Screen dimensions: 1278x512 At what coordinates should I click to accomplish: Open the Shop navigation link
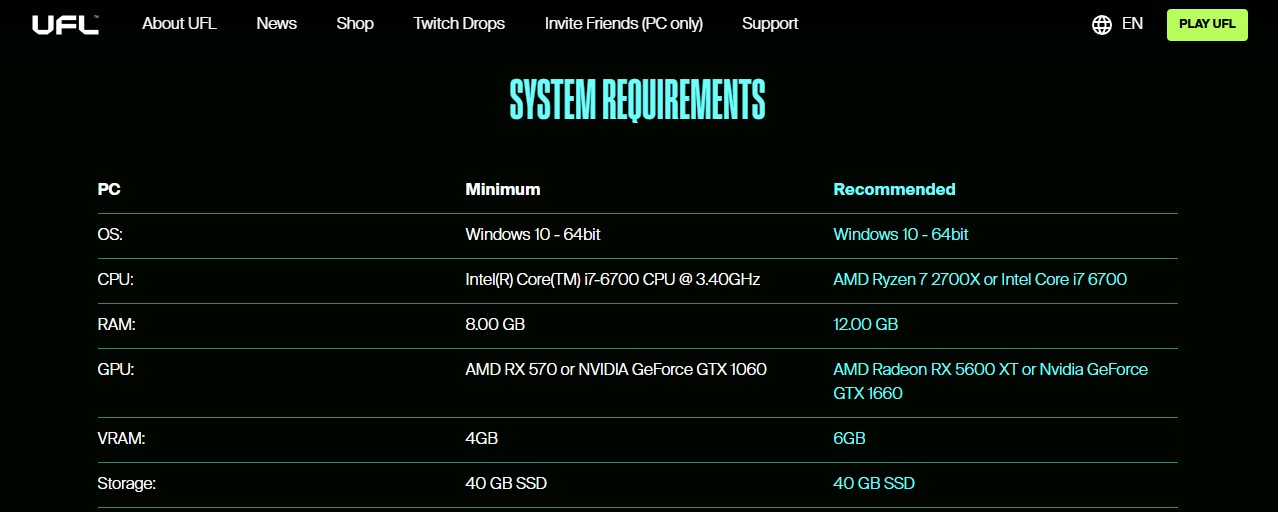click(x=355, y=24)
